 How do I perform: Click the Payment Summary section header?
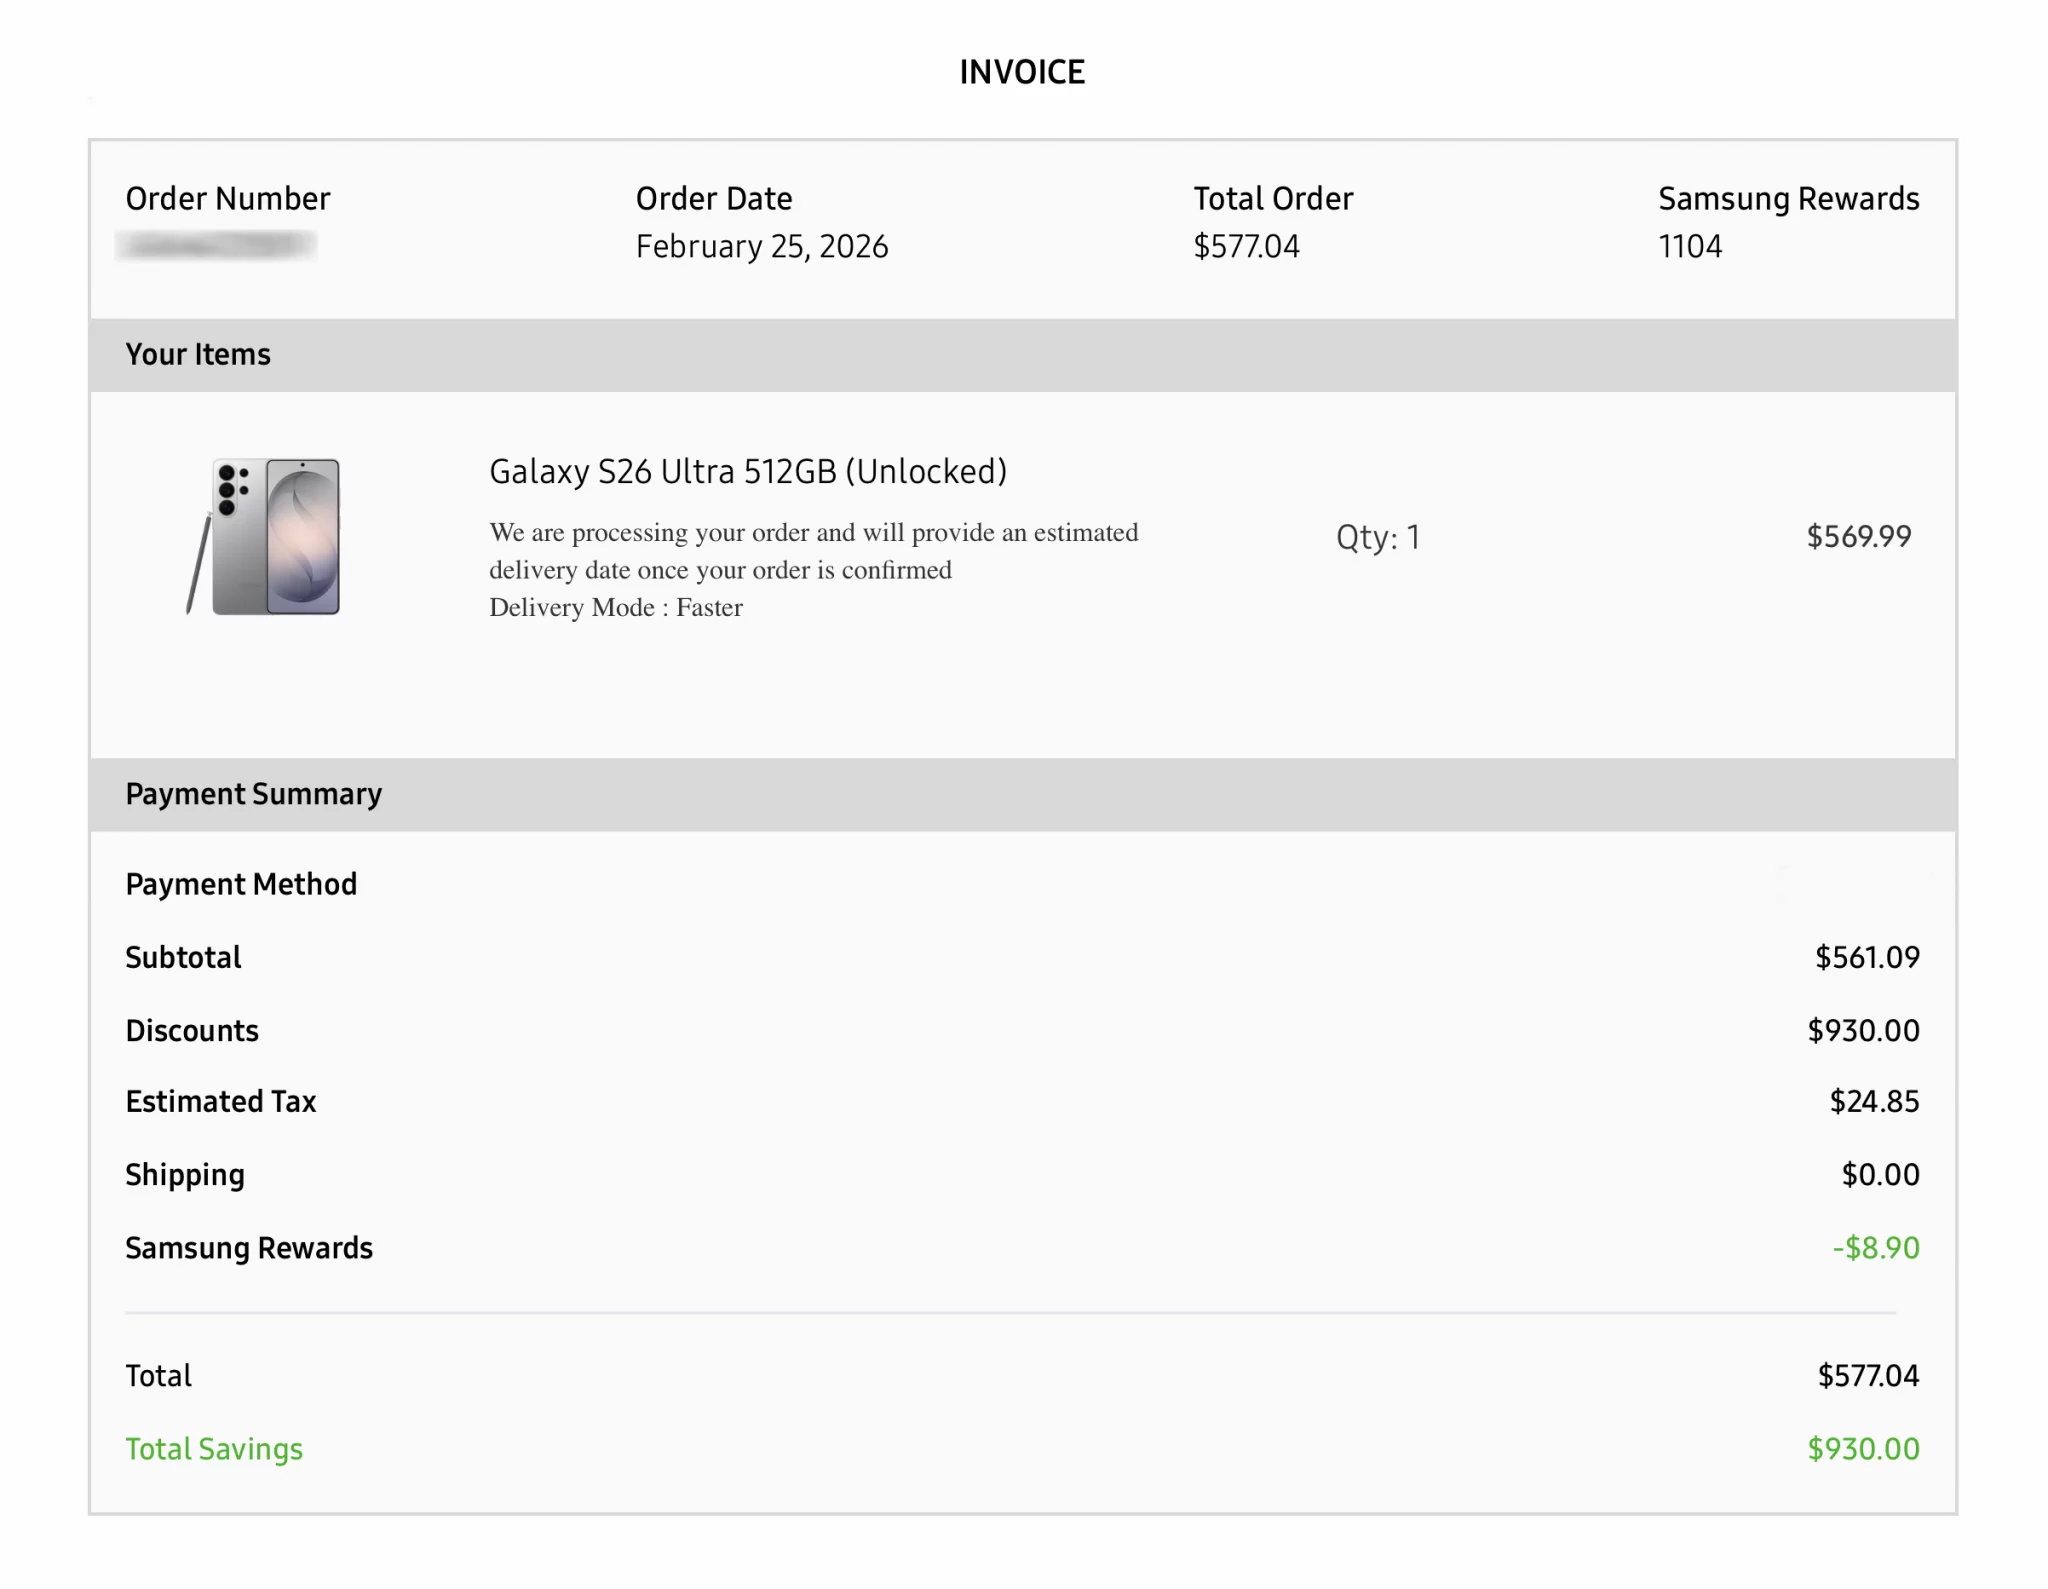(x=253, y=794)
